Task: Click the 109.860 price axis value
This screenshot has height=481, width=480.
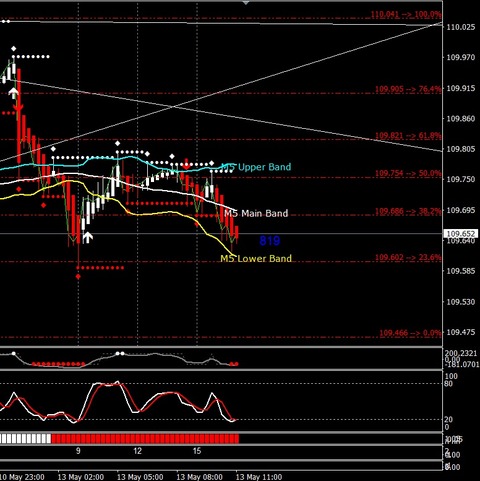Action: click(x=461, y=119)
